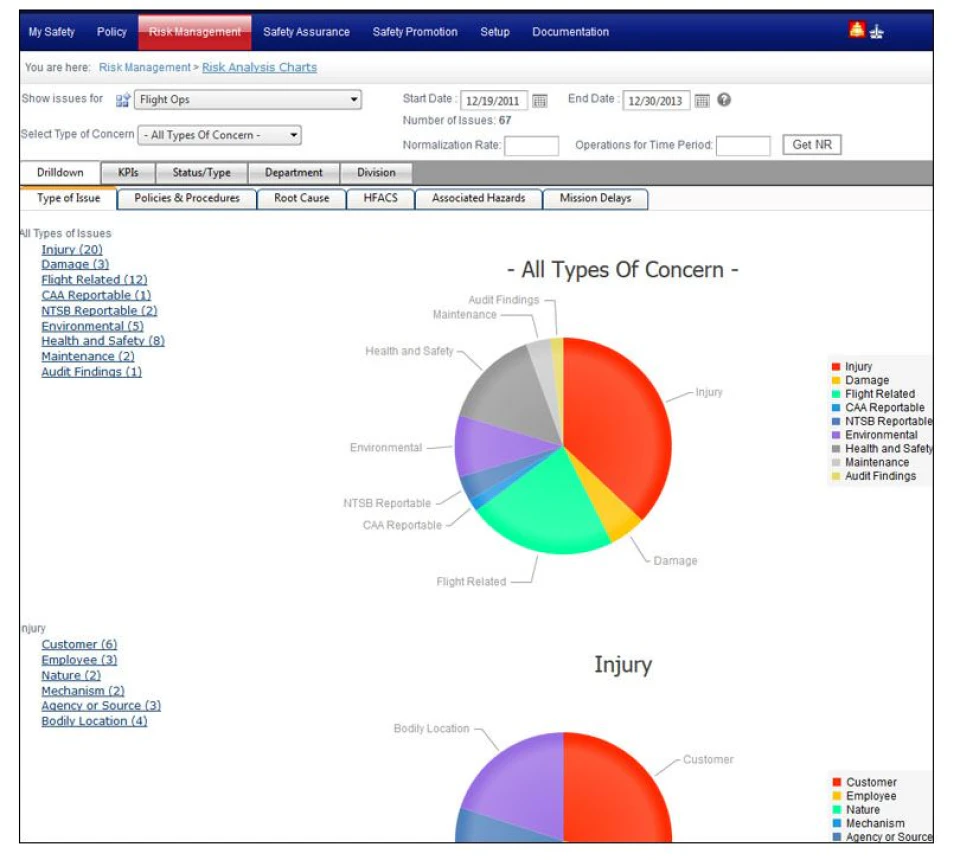This screenshot has height=860, width=960.
Task: Click the help question mark icon
Action: click(x=722, y=101)
